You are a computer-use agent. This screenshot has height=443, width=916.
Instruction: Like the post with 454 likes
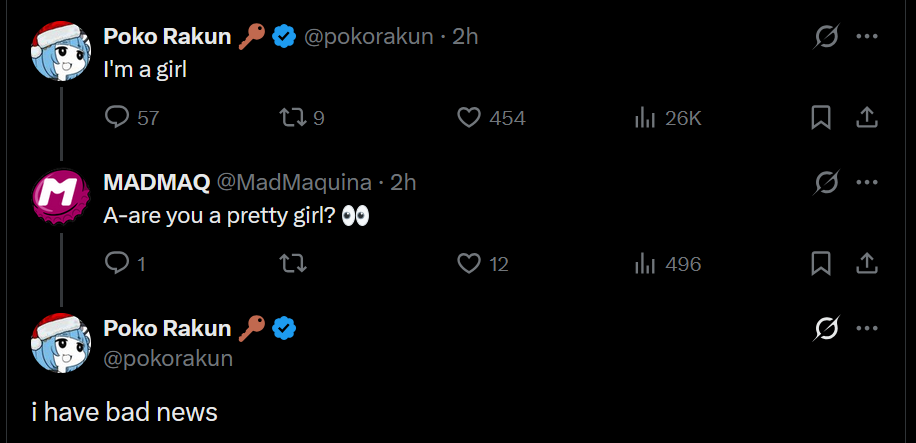pyautogui.click(x=470, y=118)
